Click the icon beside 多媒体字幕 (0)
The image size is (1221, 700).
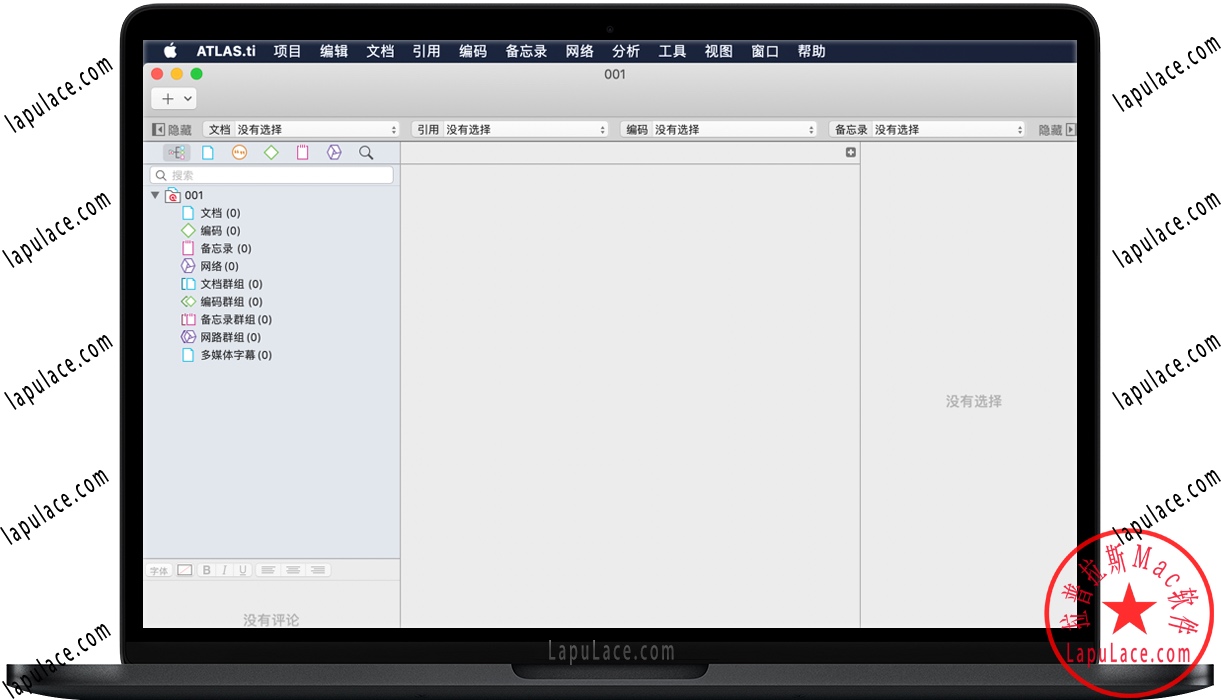188,355
